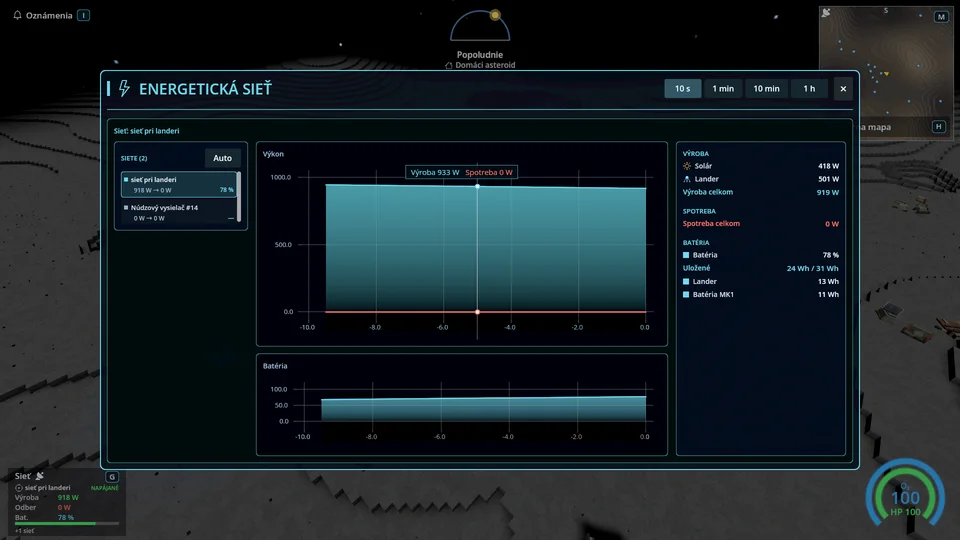The height and width of the screenshot is (540, 960).
Task: Click the yellow player marker on minimap
Action: 886,73
